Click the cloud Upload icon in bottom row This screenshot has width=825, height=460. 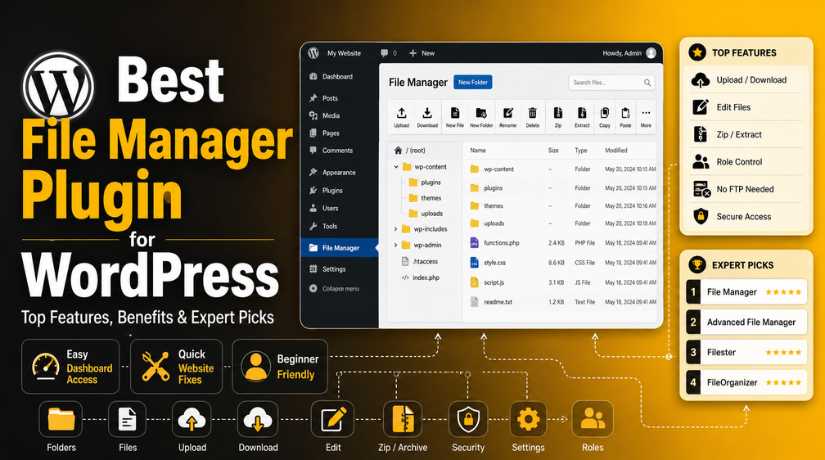tap(192, 419)
